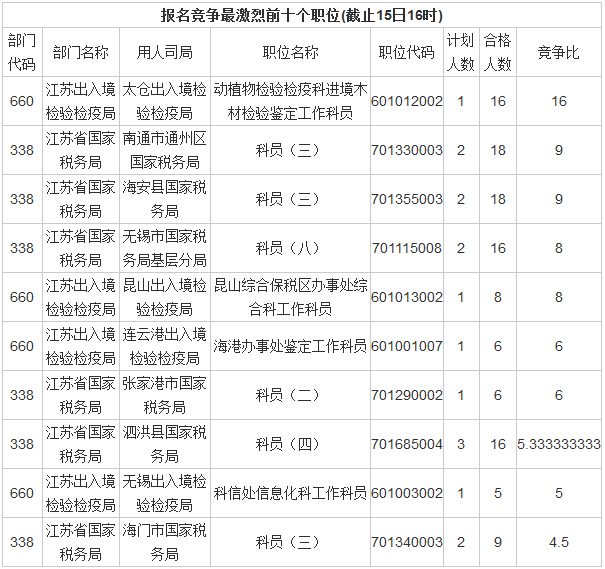The image size is (605, 569).
Task: Select the cell 海门市国家税务局
Action: pyautogui.click(x=165, y=542)
